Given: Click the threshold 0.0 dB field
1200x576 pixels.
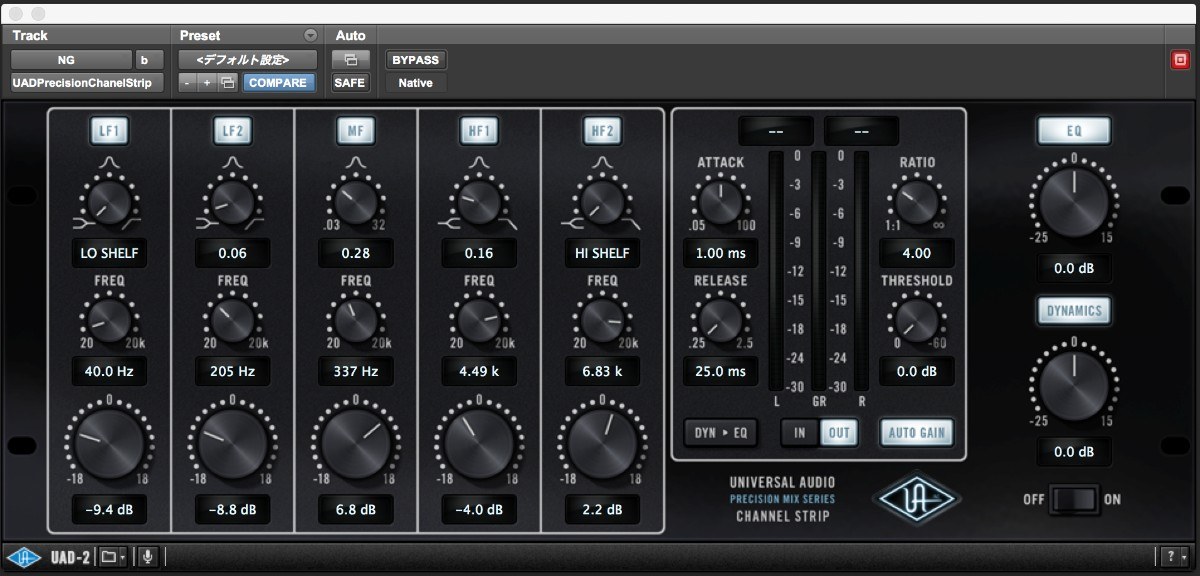Looking at the screenshot, I should pyautogui.click(x=917, y=372).
